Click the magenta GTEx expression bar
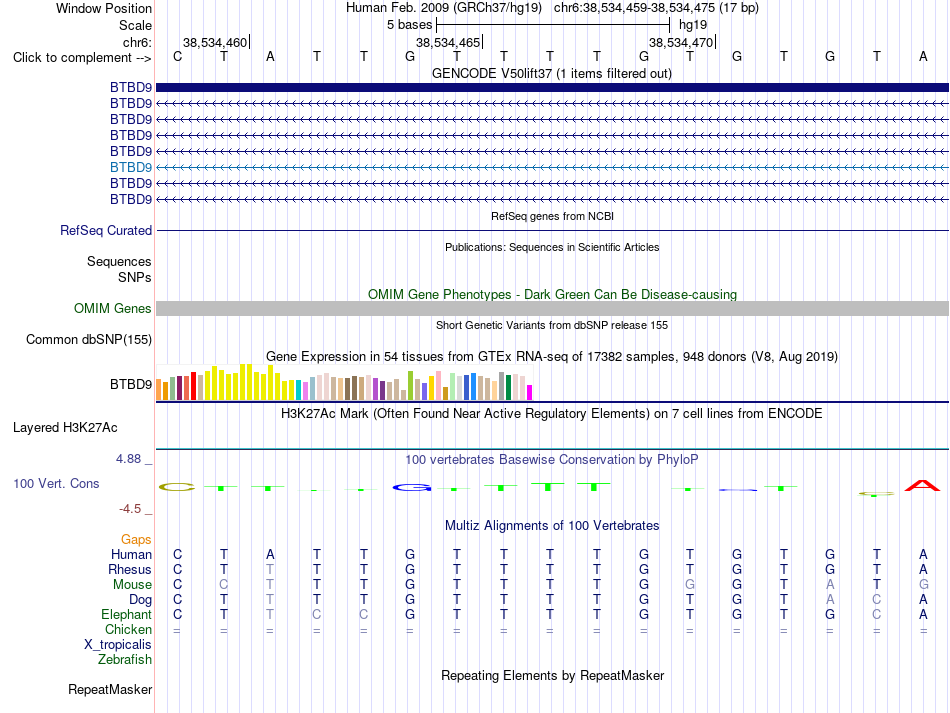 (529, 393)
